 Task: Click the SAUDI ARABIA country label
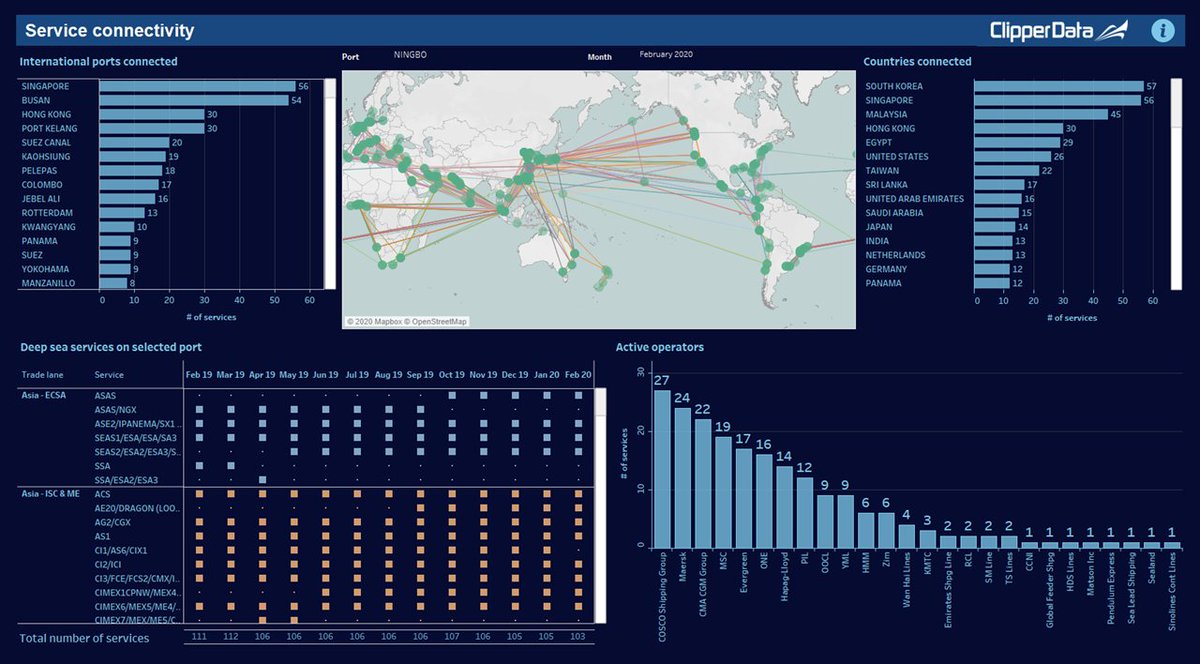point(898,213)
